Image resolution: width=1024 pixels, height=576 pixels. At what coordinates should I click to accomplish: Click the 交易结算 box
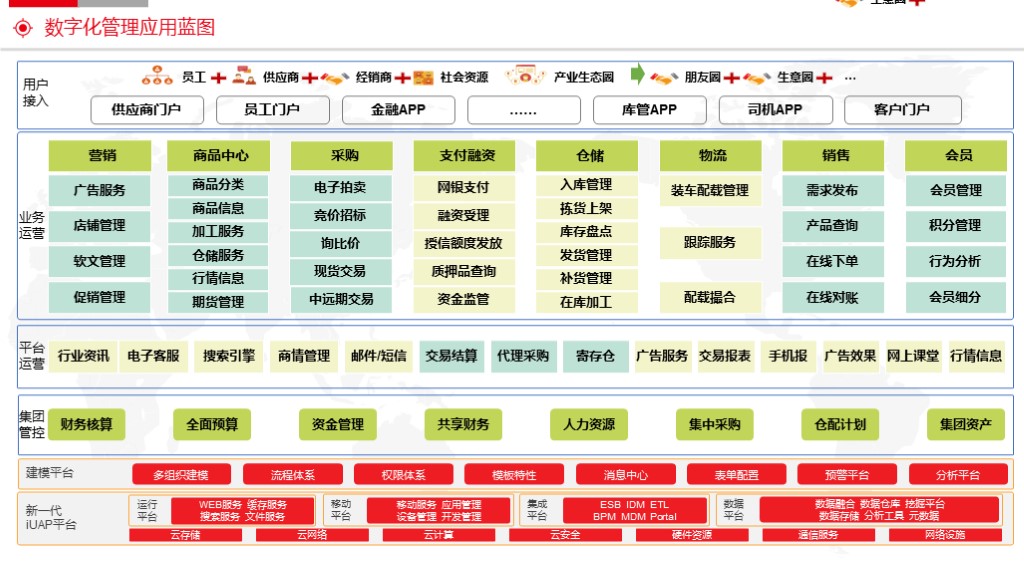[x=452, y=356]
